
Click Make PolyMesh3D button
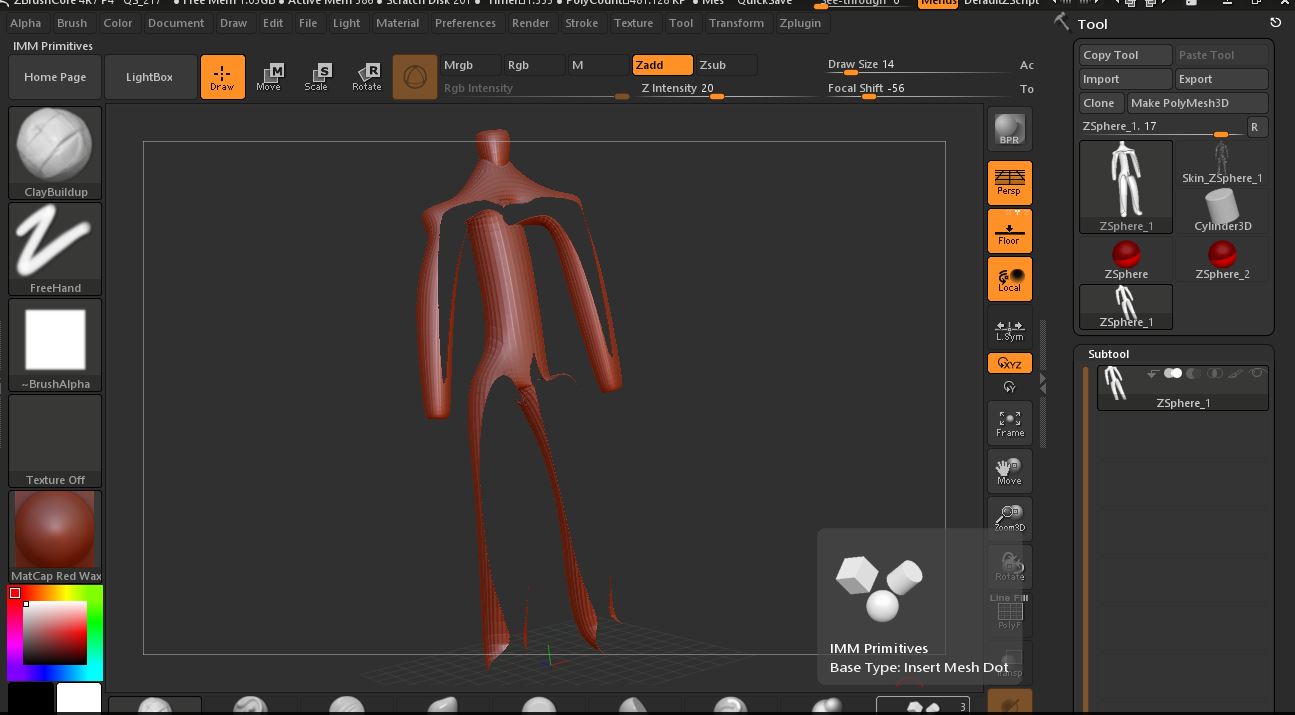tap(1198, 103)
